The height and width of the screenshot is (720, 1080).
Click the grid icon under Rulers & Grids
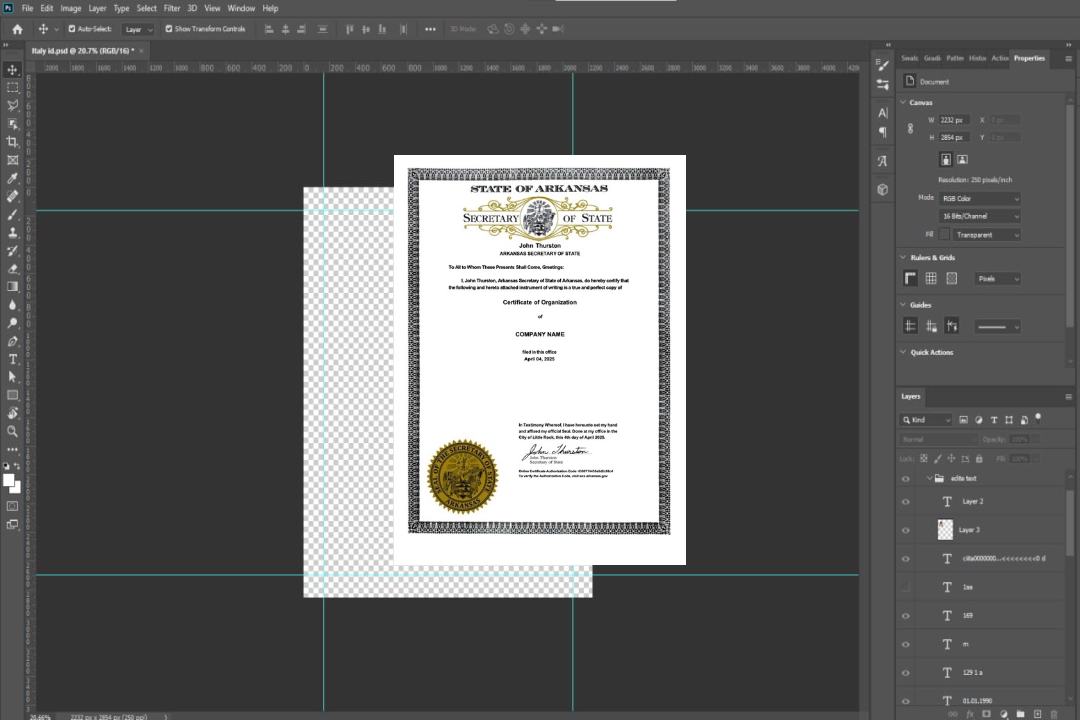point(931,278)
